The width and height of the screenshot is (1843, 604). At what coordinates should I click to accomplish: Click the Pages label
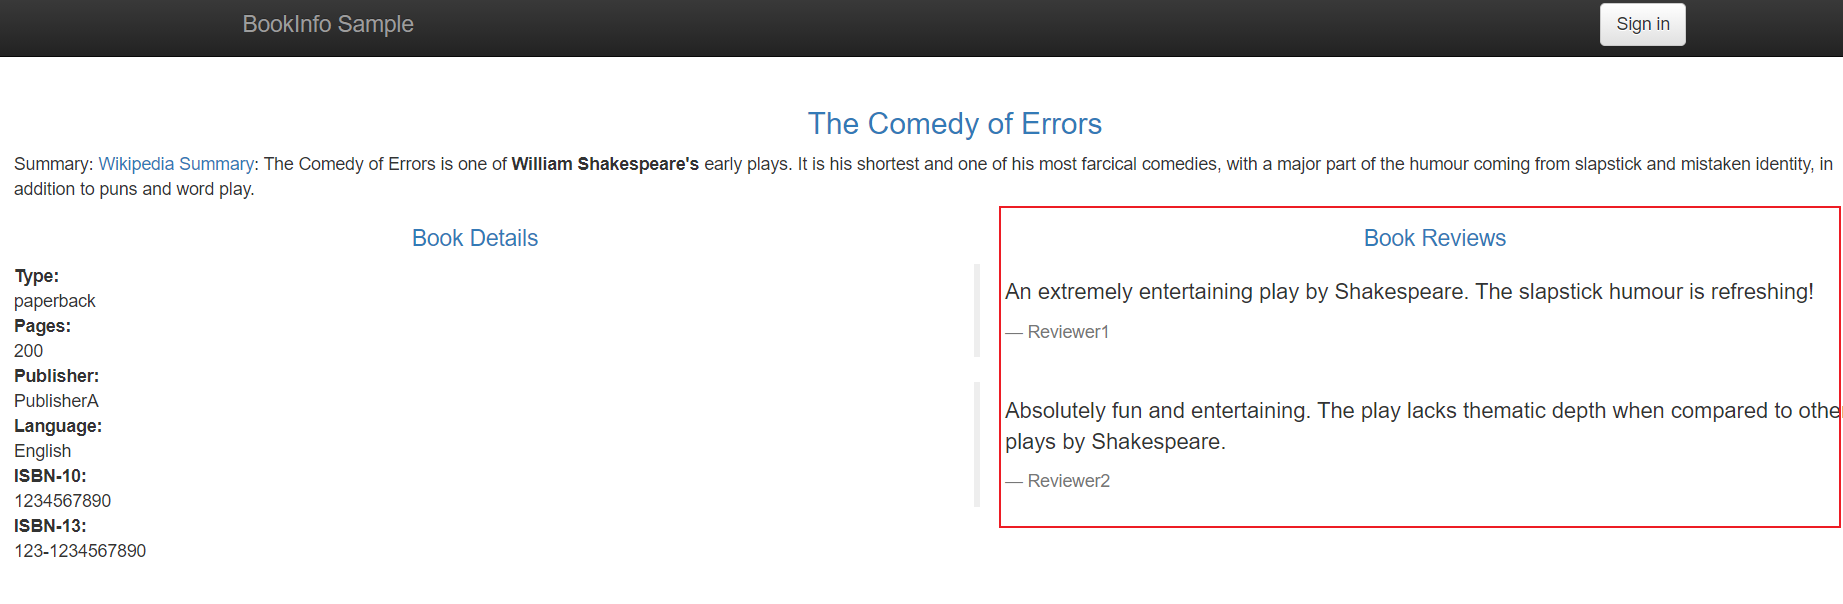point(42,326)
